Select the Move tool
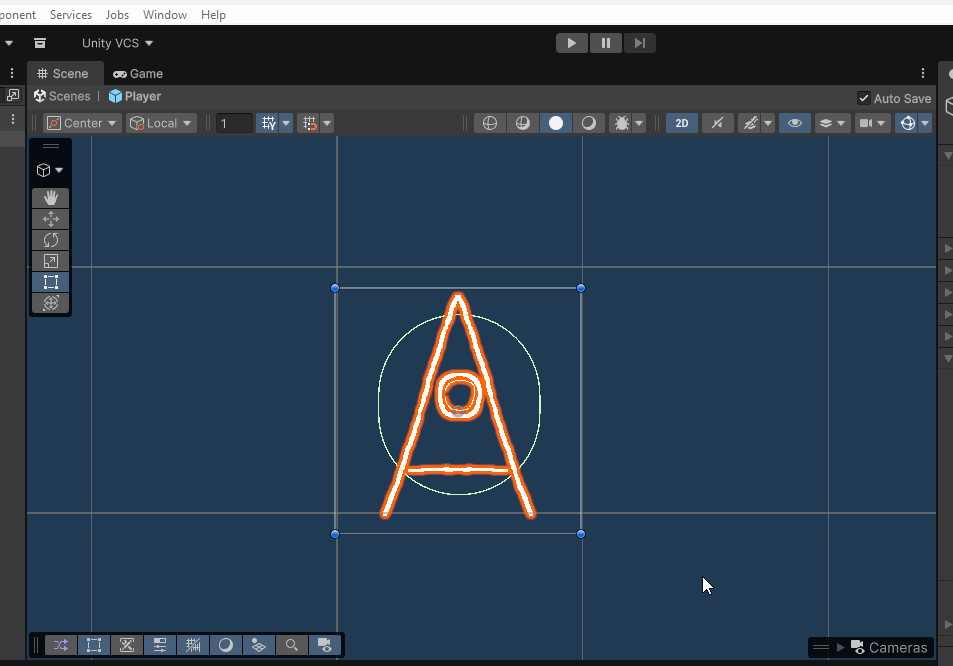The height and width of the screenshot is (666, 953). tap(50, 219)
